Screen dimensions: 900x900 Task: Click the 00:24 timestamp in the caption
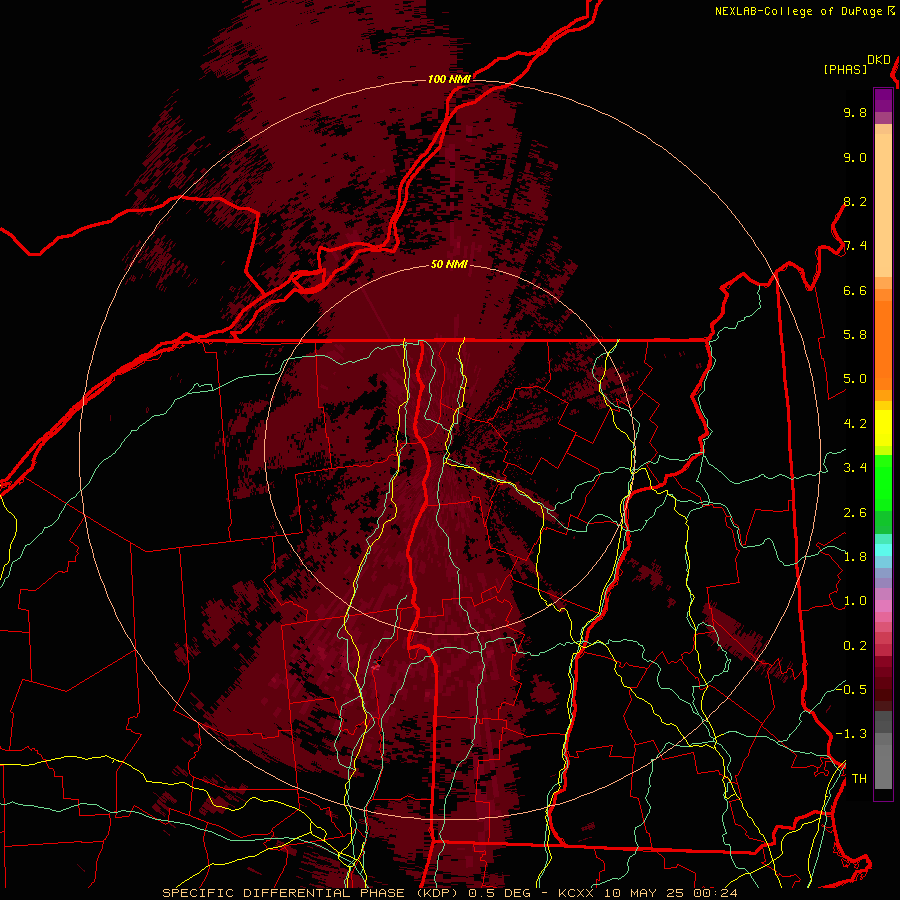click(x=715, y=893)
